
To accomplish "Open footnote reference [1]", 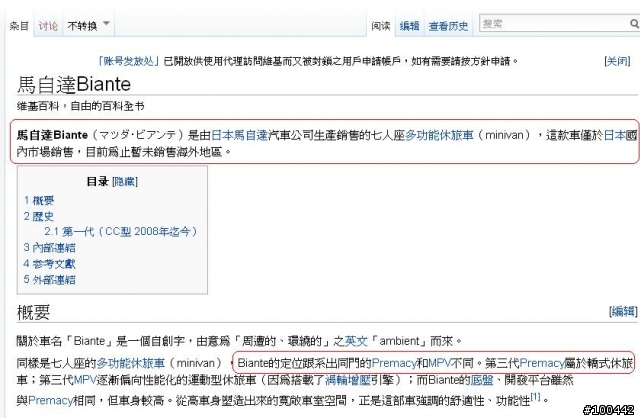I will pyautogui.click(x=535, y=396).
